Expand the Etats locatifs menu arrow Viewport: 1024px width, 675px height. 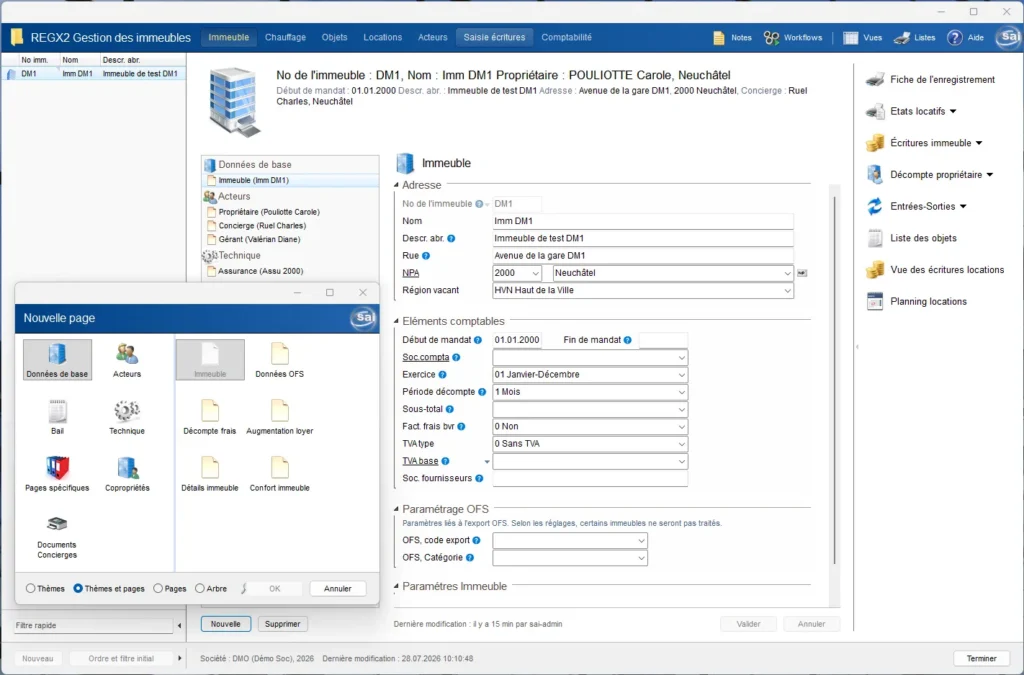tap(953, 112)
